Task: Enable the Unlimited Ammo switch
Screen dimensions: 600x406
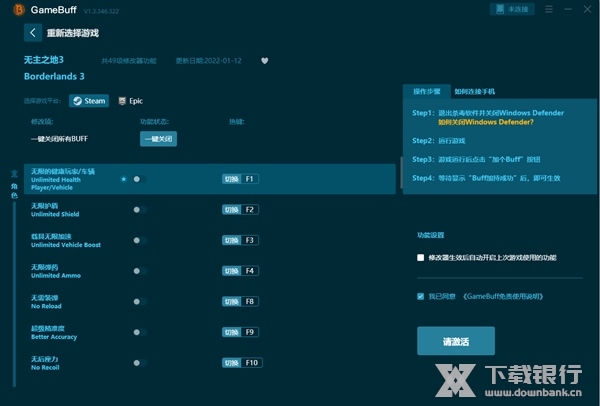Action: point(140,271)
